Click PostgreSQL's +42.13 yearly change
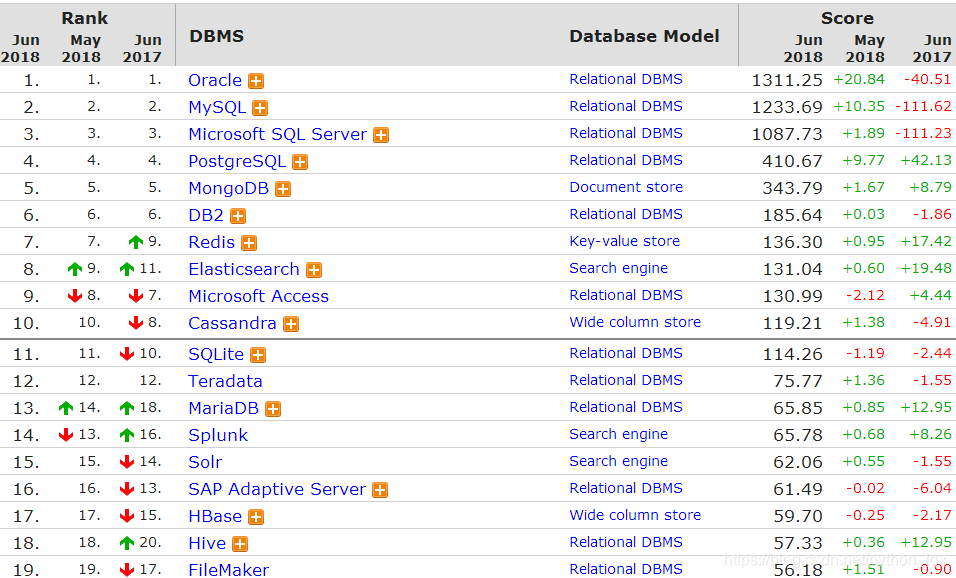The width and height of the screenshot is (956, 578). coord(926,160)
